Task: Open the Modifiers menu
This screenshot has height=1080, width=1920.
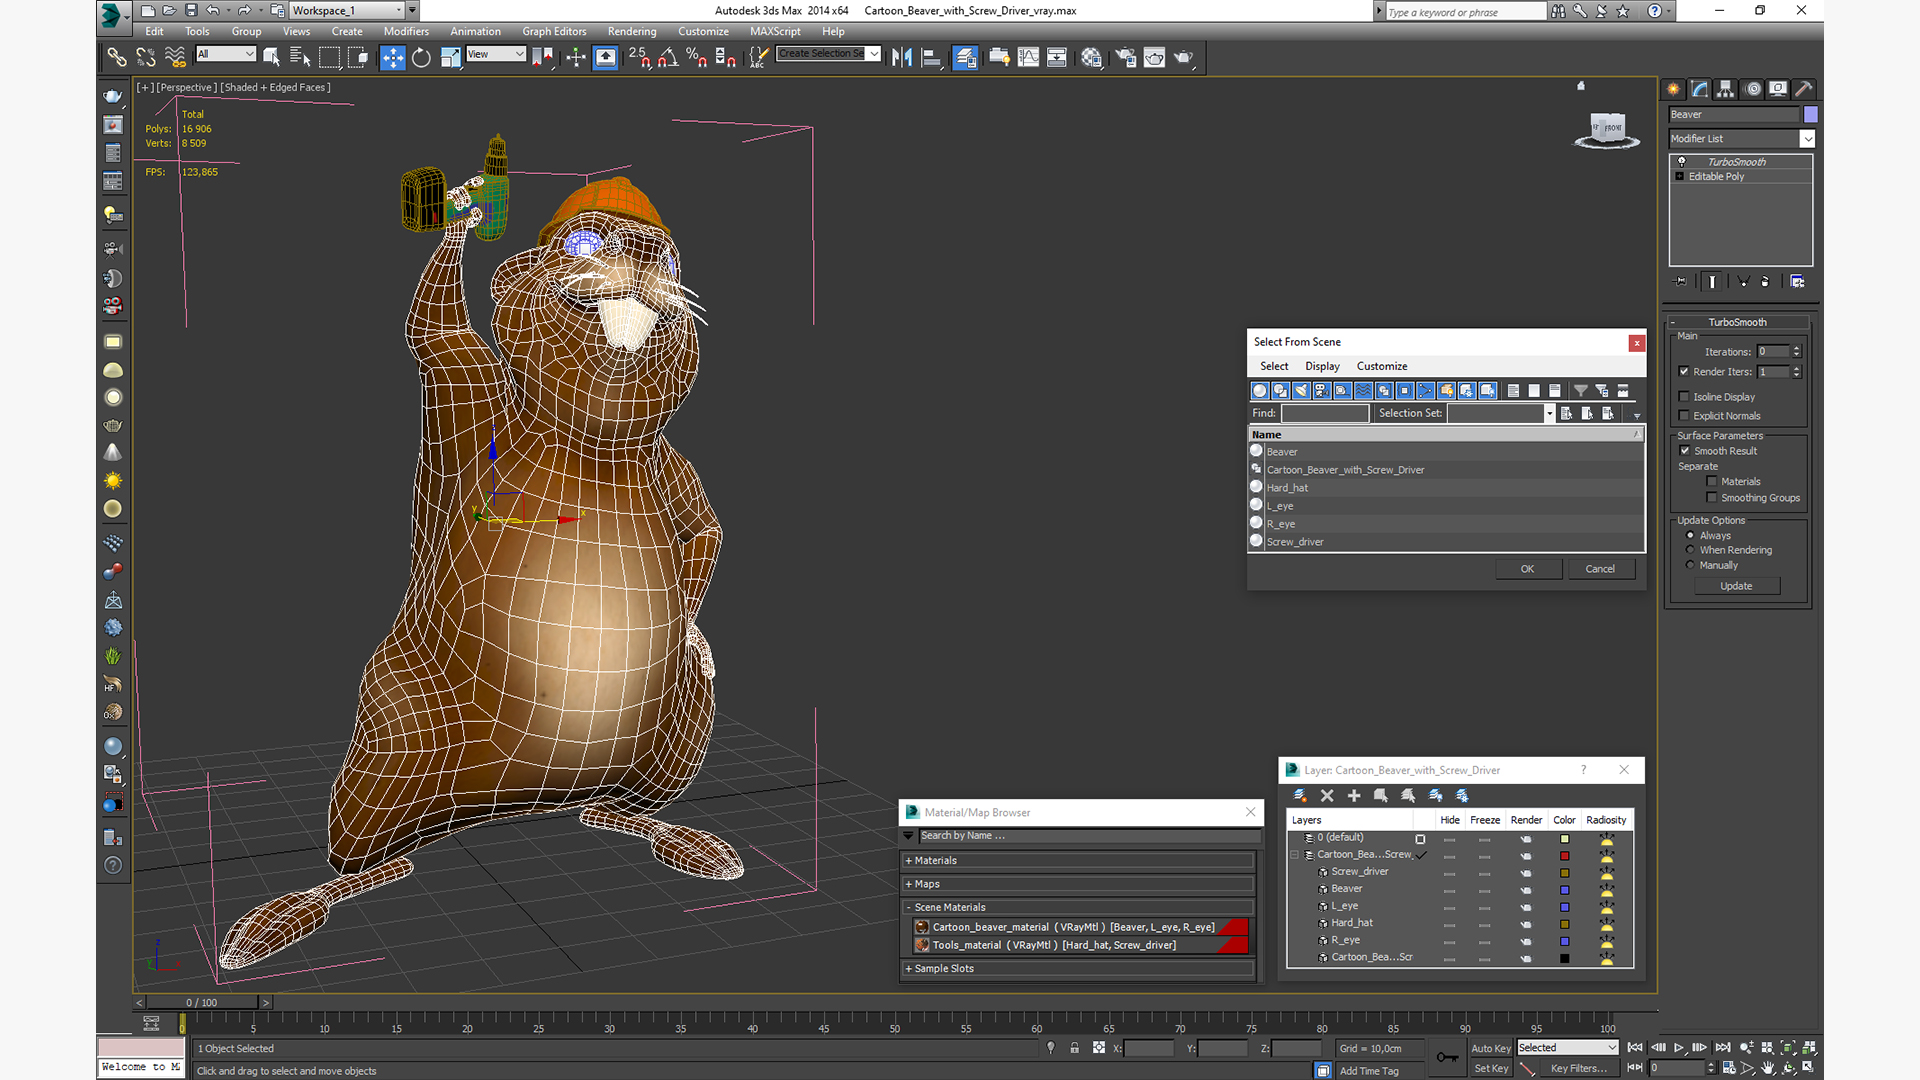Action: click(406, 31)
